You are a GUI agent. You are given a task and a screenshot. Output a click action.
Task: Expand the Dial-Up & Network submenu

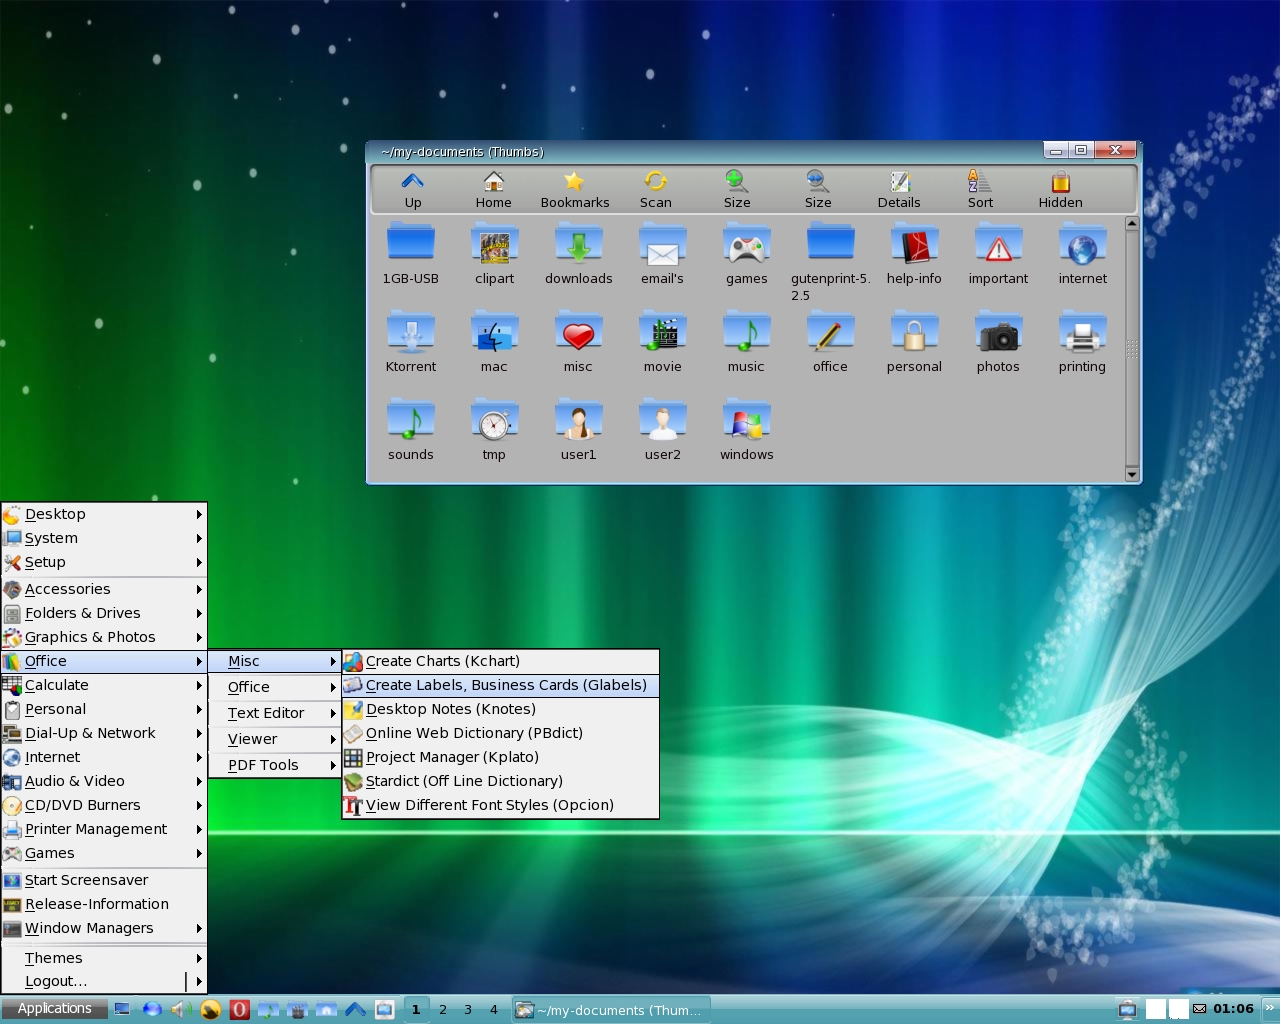104,733
